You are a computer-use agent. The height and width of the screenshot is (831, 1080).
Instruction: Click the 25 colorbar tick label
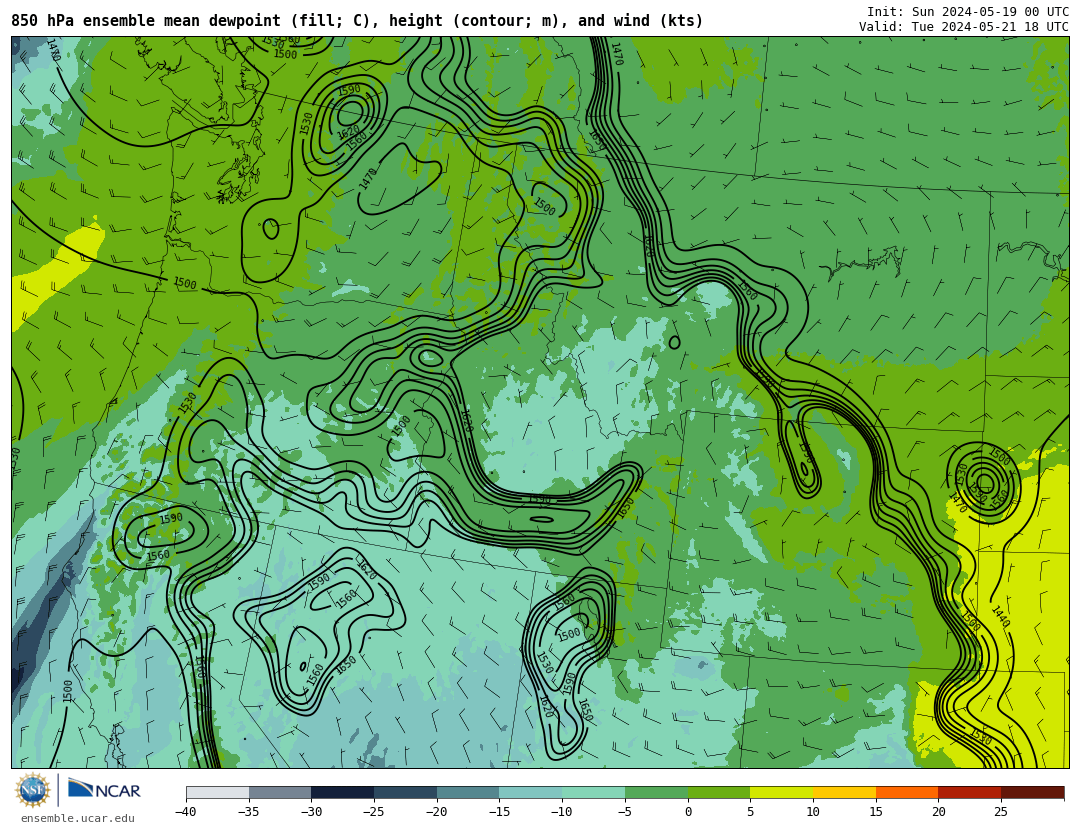click(1001, 812)
